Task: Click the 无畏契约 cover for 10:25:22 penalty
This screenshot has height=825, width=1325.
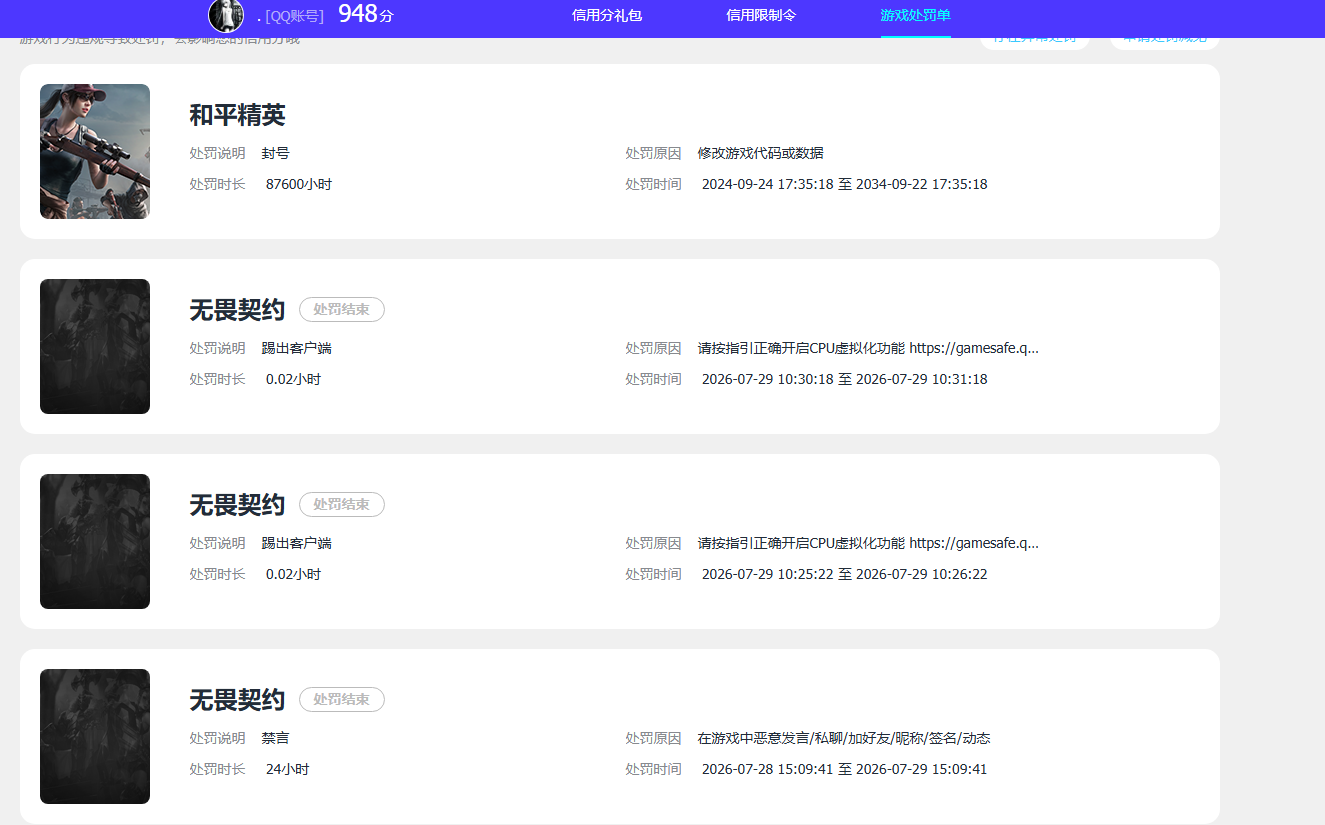Action: pyautogui.click(x=95, y=541)
